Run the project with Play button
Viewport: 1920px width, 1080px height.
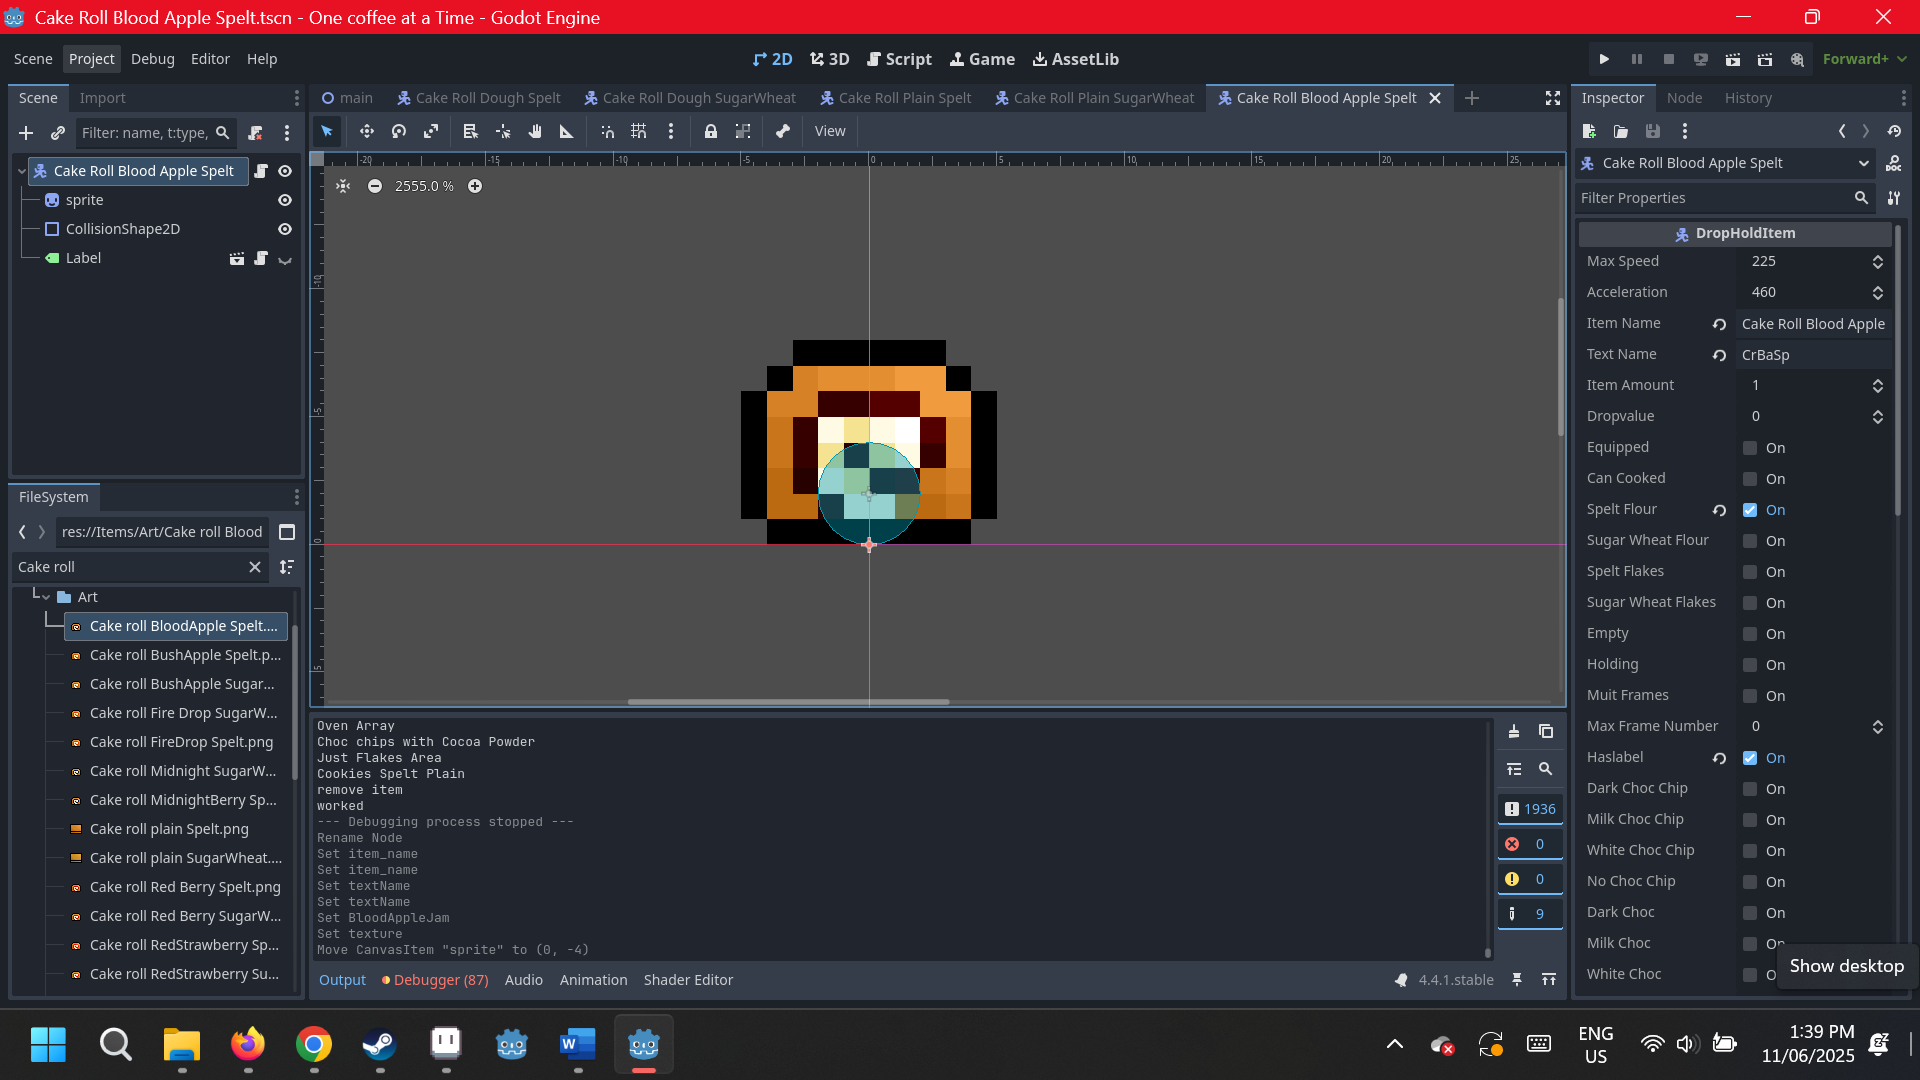[1604, 59]
